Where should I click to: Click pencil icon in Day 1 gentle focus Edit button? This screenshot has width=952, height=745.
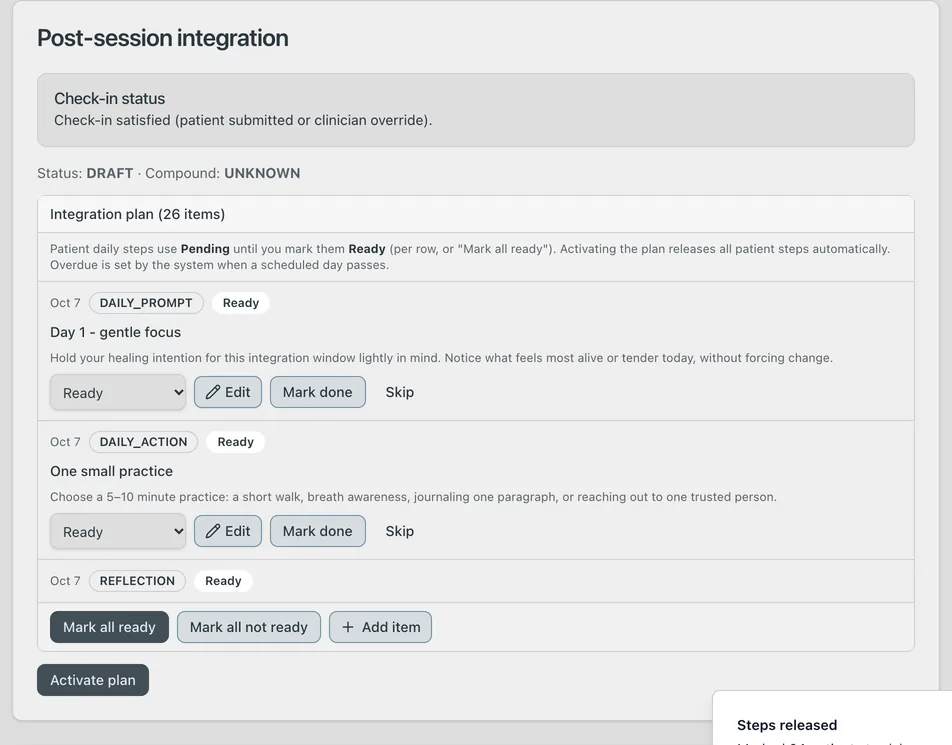212,392
